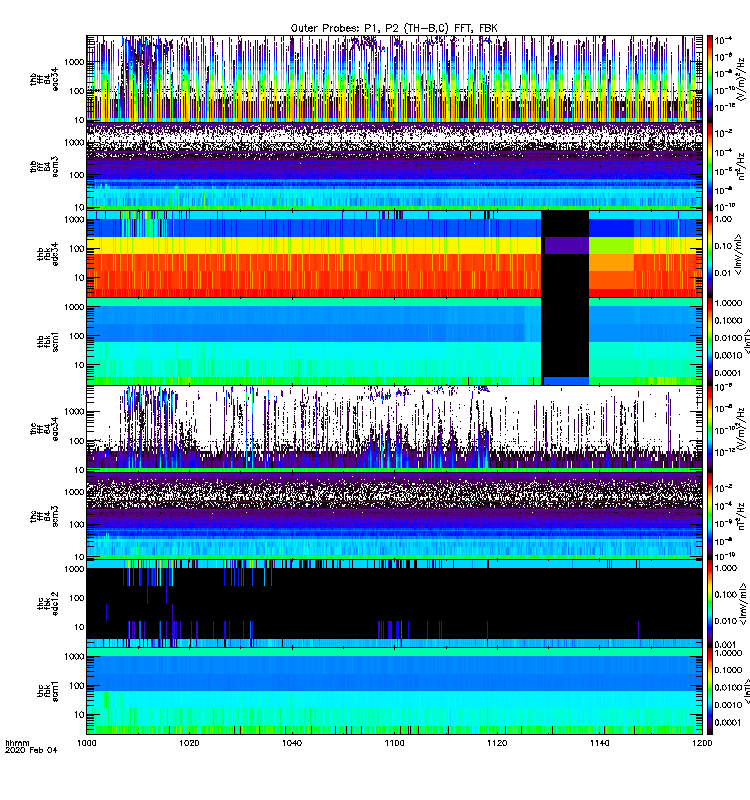
Task: Click the "0.100" tick on thc edc12 color bar
Action: [x=726, y=594]
